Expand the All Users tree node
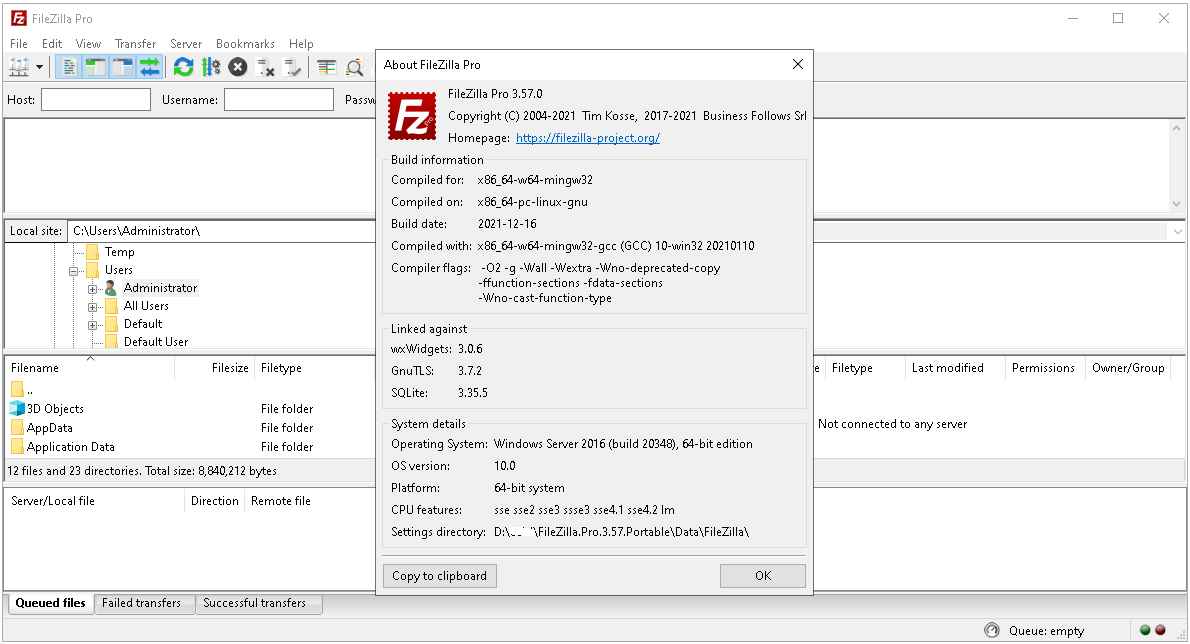The width and height of the screenshot is (1190, 644). [93, 307]
